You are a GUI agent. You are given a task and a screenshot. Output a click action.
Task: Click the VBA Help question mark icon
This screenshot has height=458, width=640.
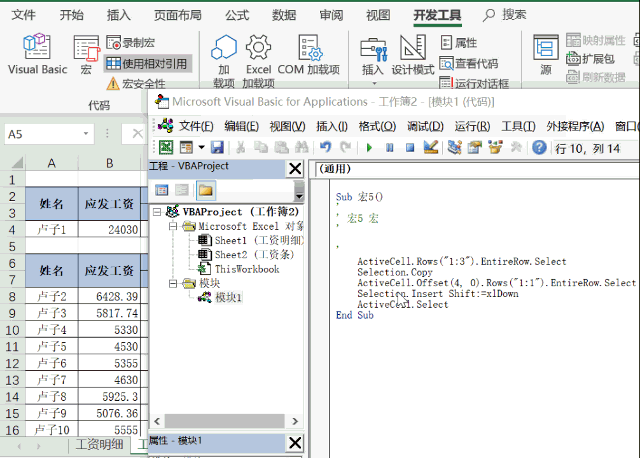(x=539, y=147)
